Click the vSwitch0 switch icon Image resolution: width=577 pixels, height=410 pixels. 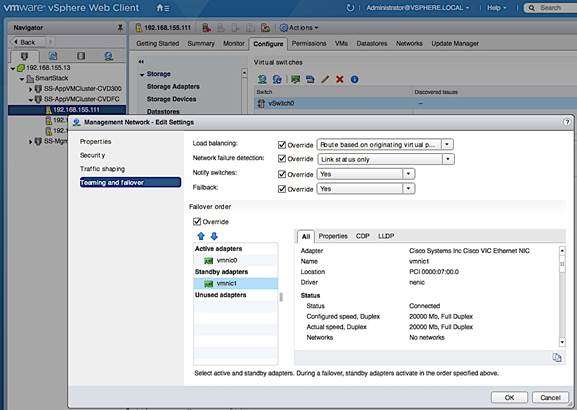tap(261, 103)
